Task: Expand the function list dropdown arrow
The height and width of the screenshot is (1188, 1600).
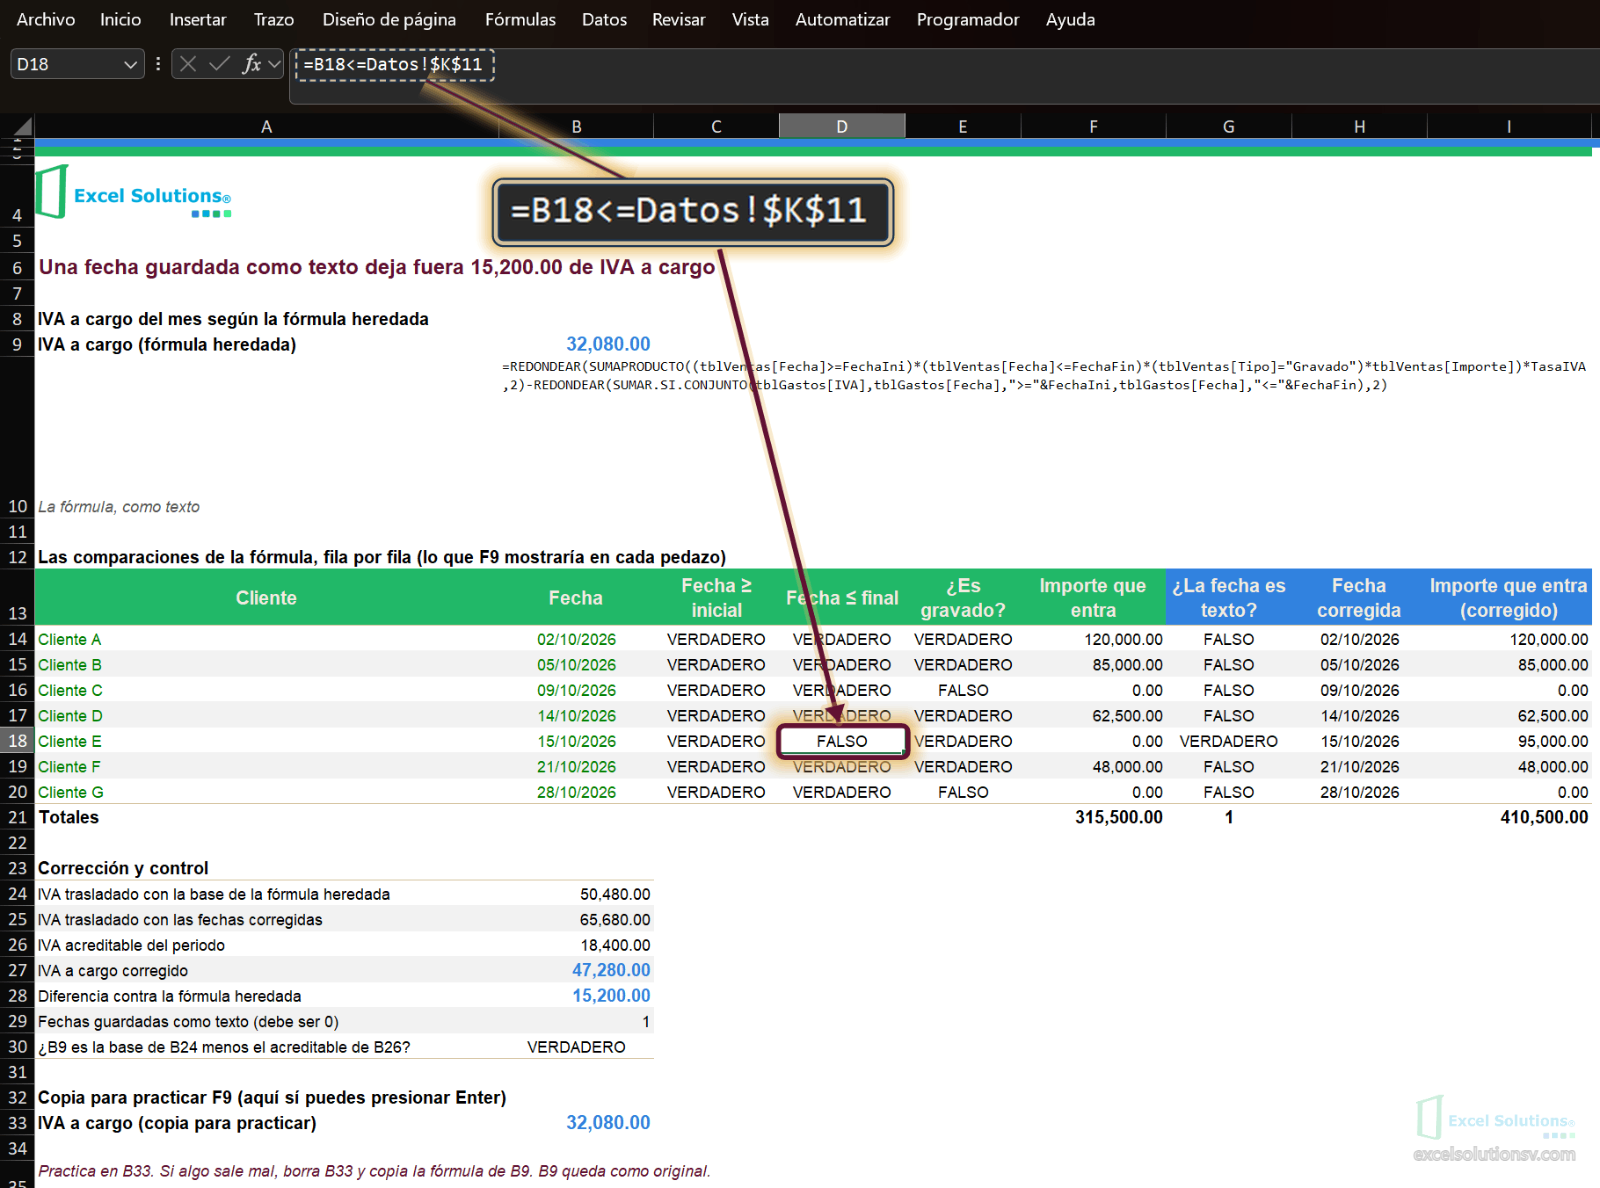Action: click(274, 64)
